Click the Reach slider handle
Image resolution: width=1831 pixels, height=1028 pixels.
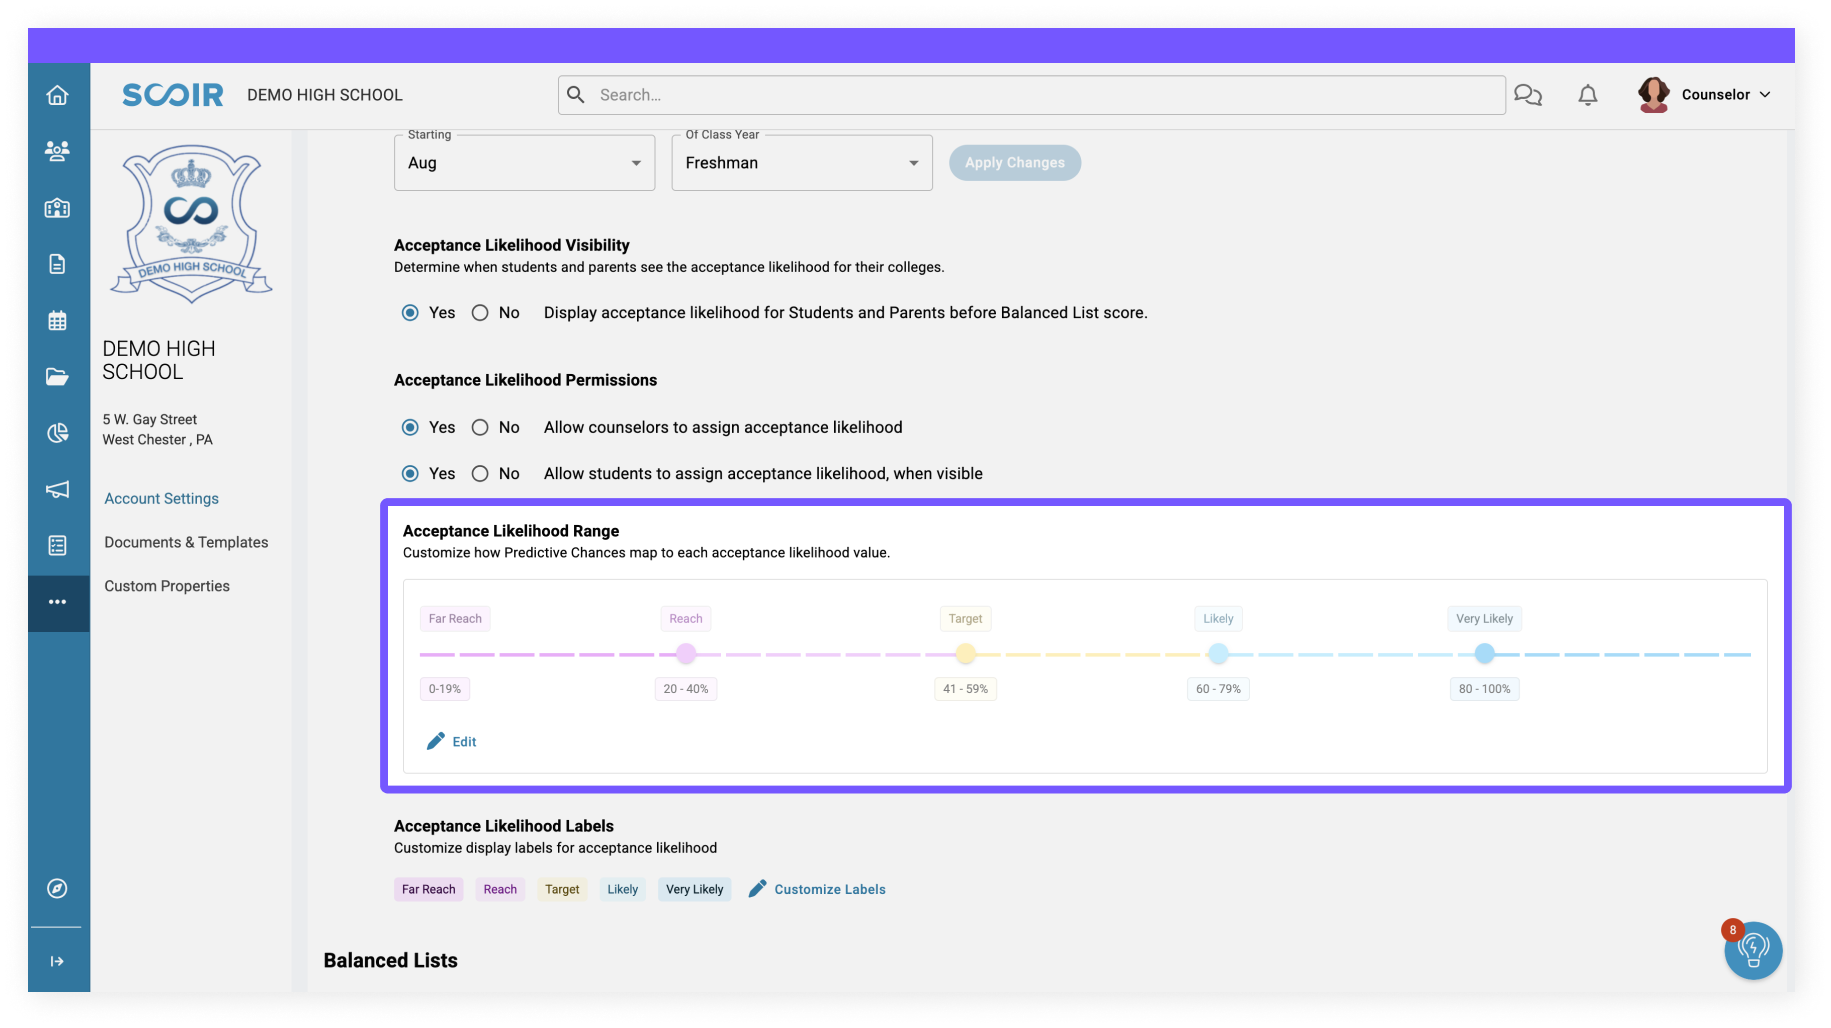[686, 654]
